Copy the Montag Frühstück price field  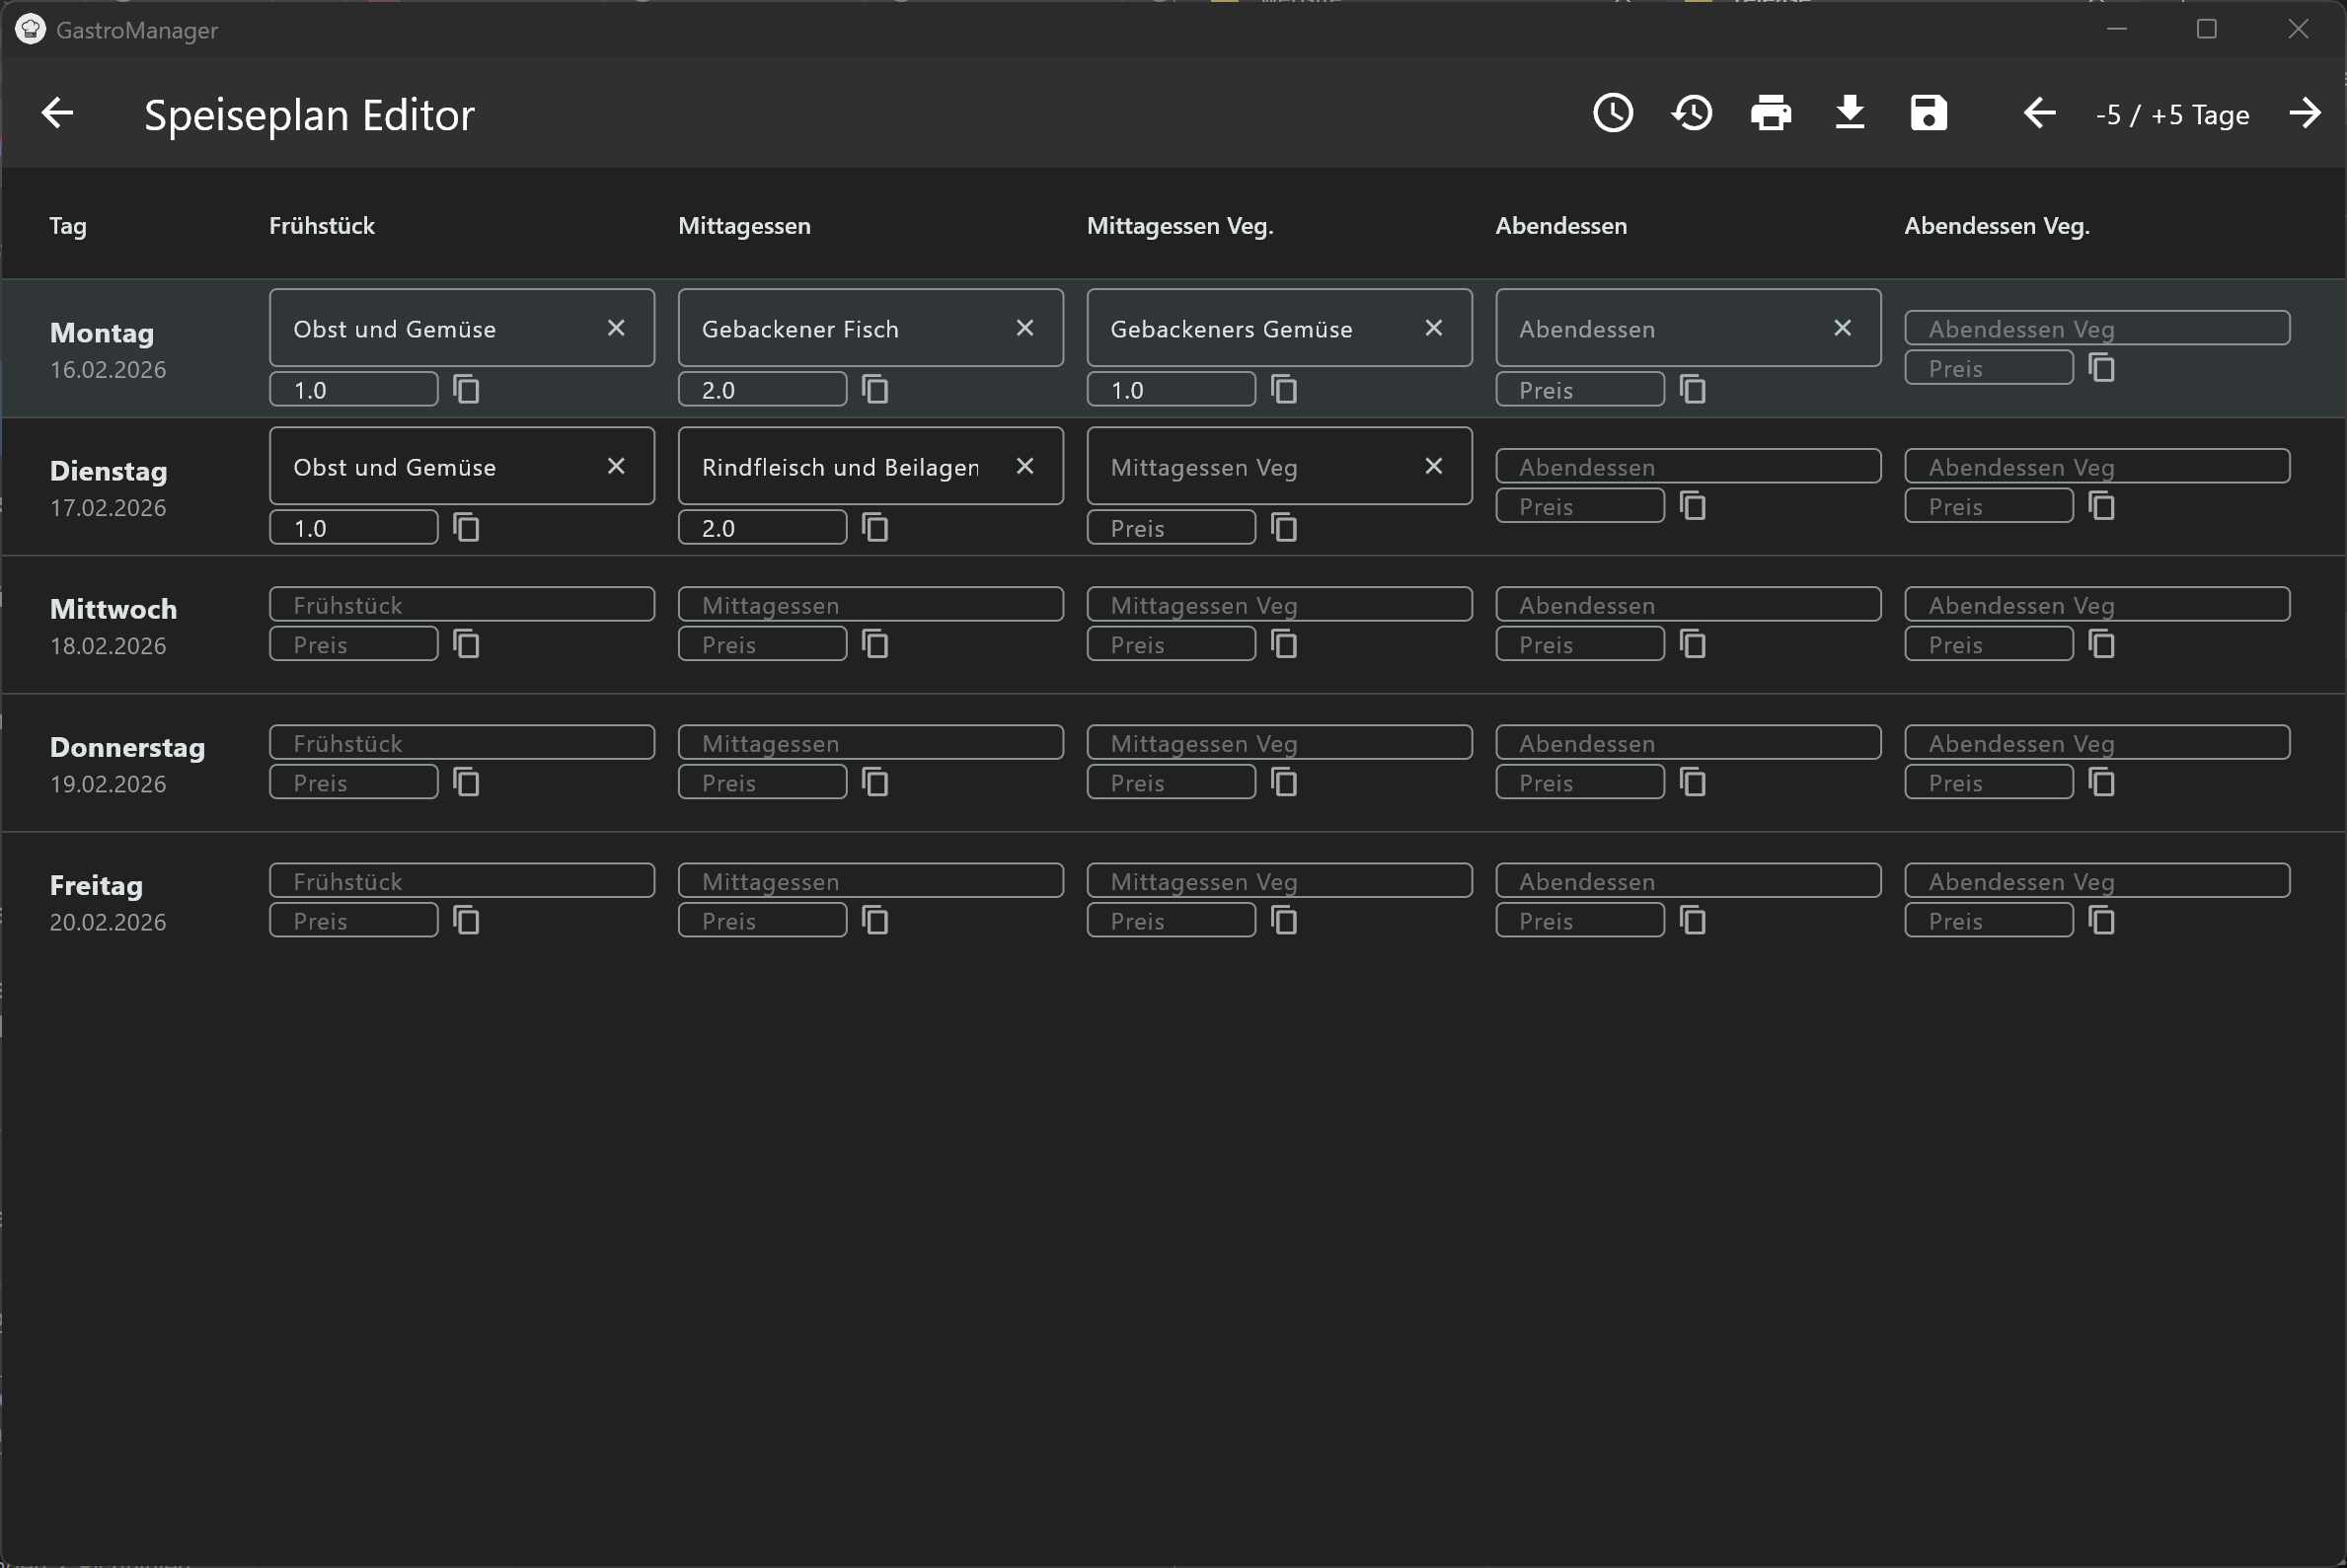point(467,389)
